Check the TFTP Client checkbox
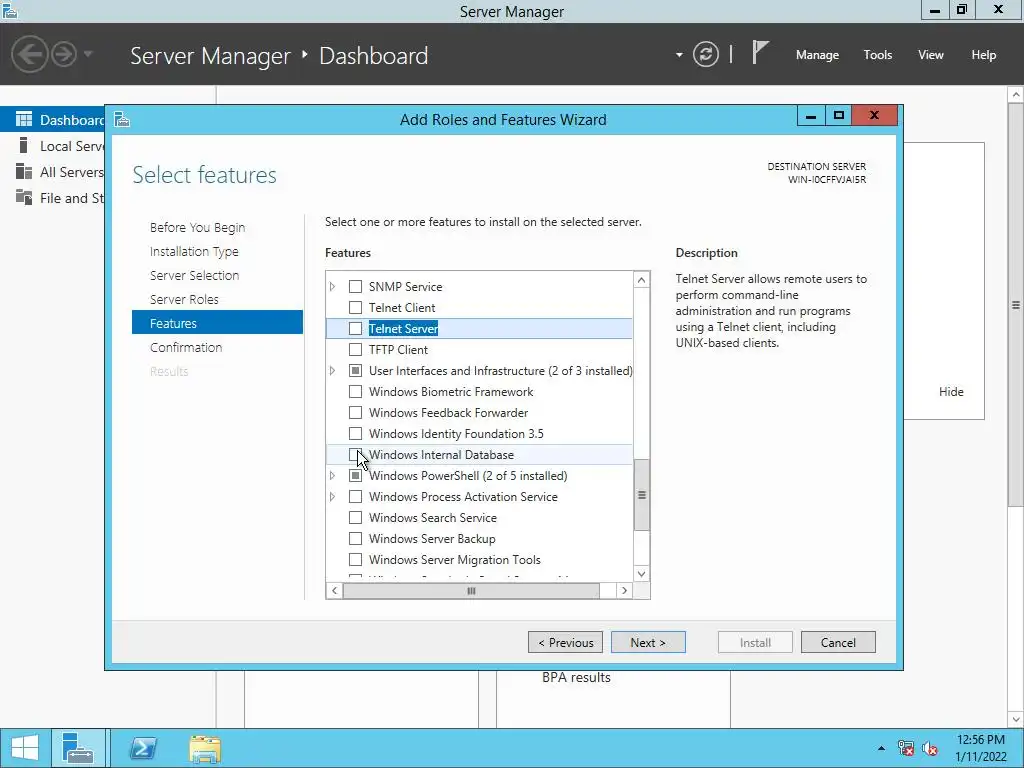1024x768 pixels. (x=355, y=349)
